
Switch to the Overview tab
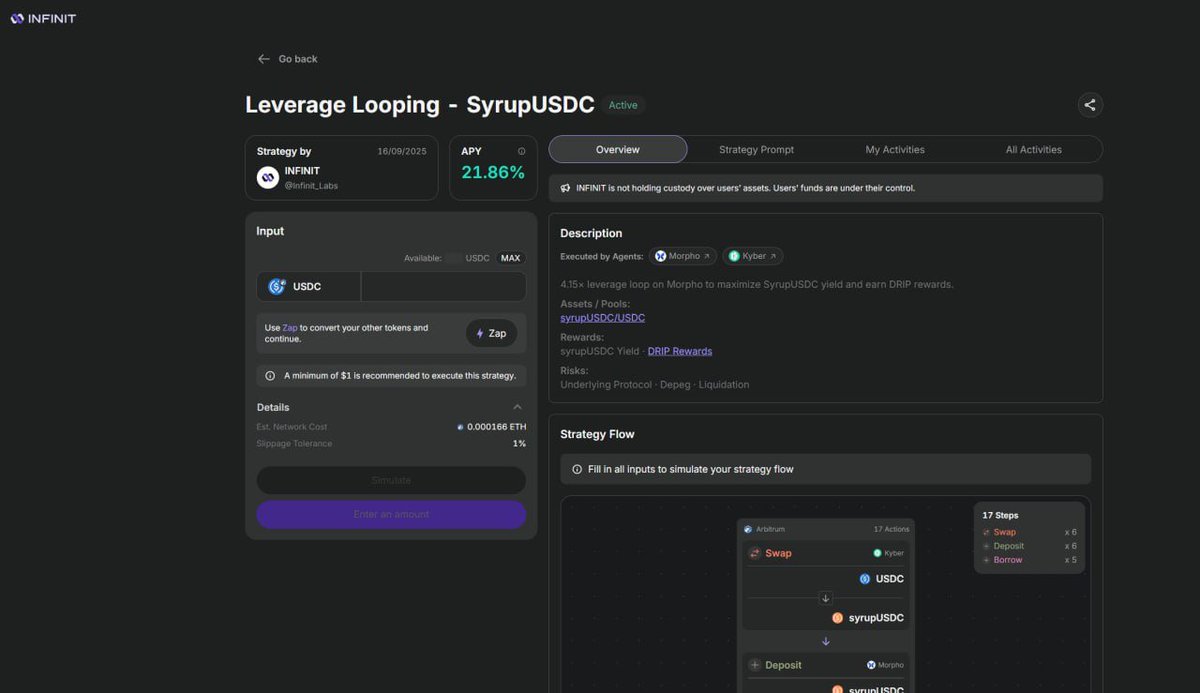pos(617,150)
